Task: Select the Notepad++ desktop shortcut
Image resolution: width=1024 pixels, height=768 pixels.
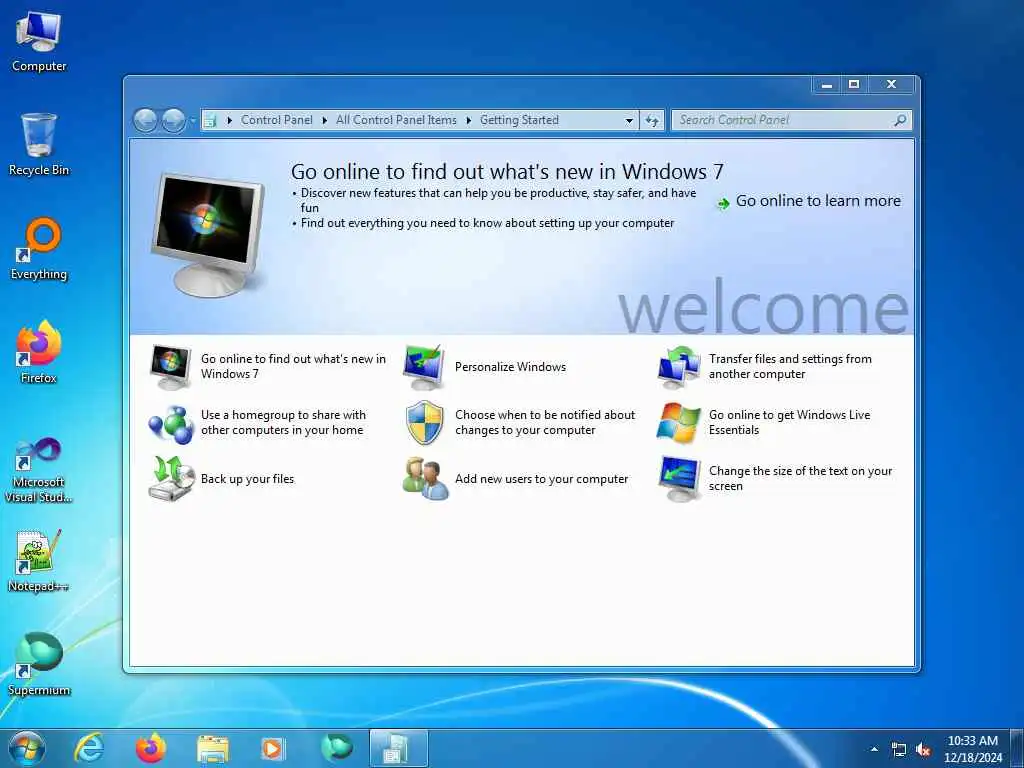Action: point(39,560)
